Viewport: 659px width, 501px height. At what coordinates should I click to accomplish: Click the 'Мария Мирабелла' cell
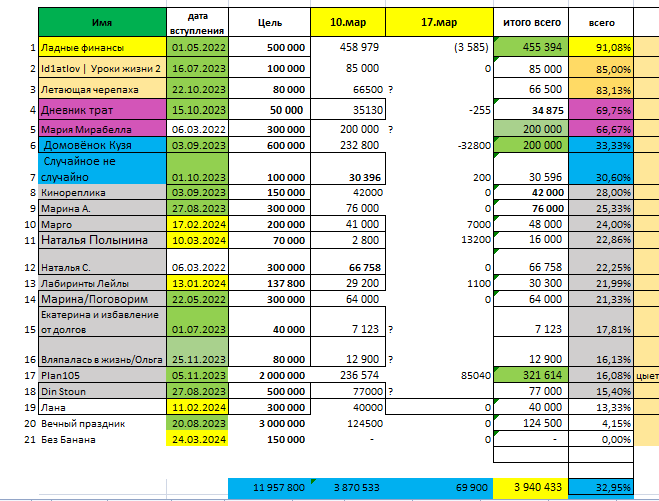102,129
